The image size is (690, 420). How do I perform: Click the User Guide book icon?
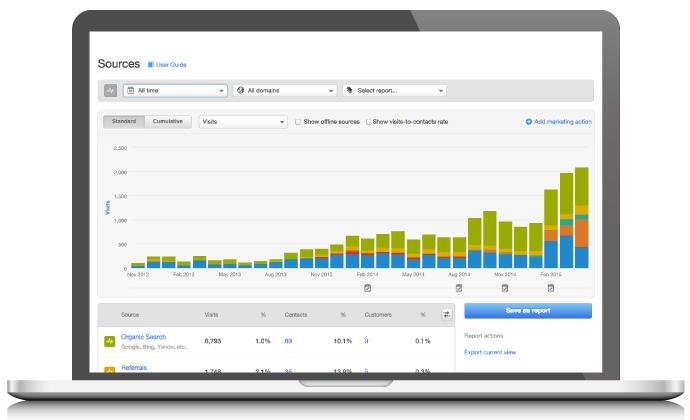coord(151,65)
